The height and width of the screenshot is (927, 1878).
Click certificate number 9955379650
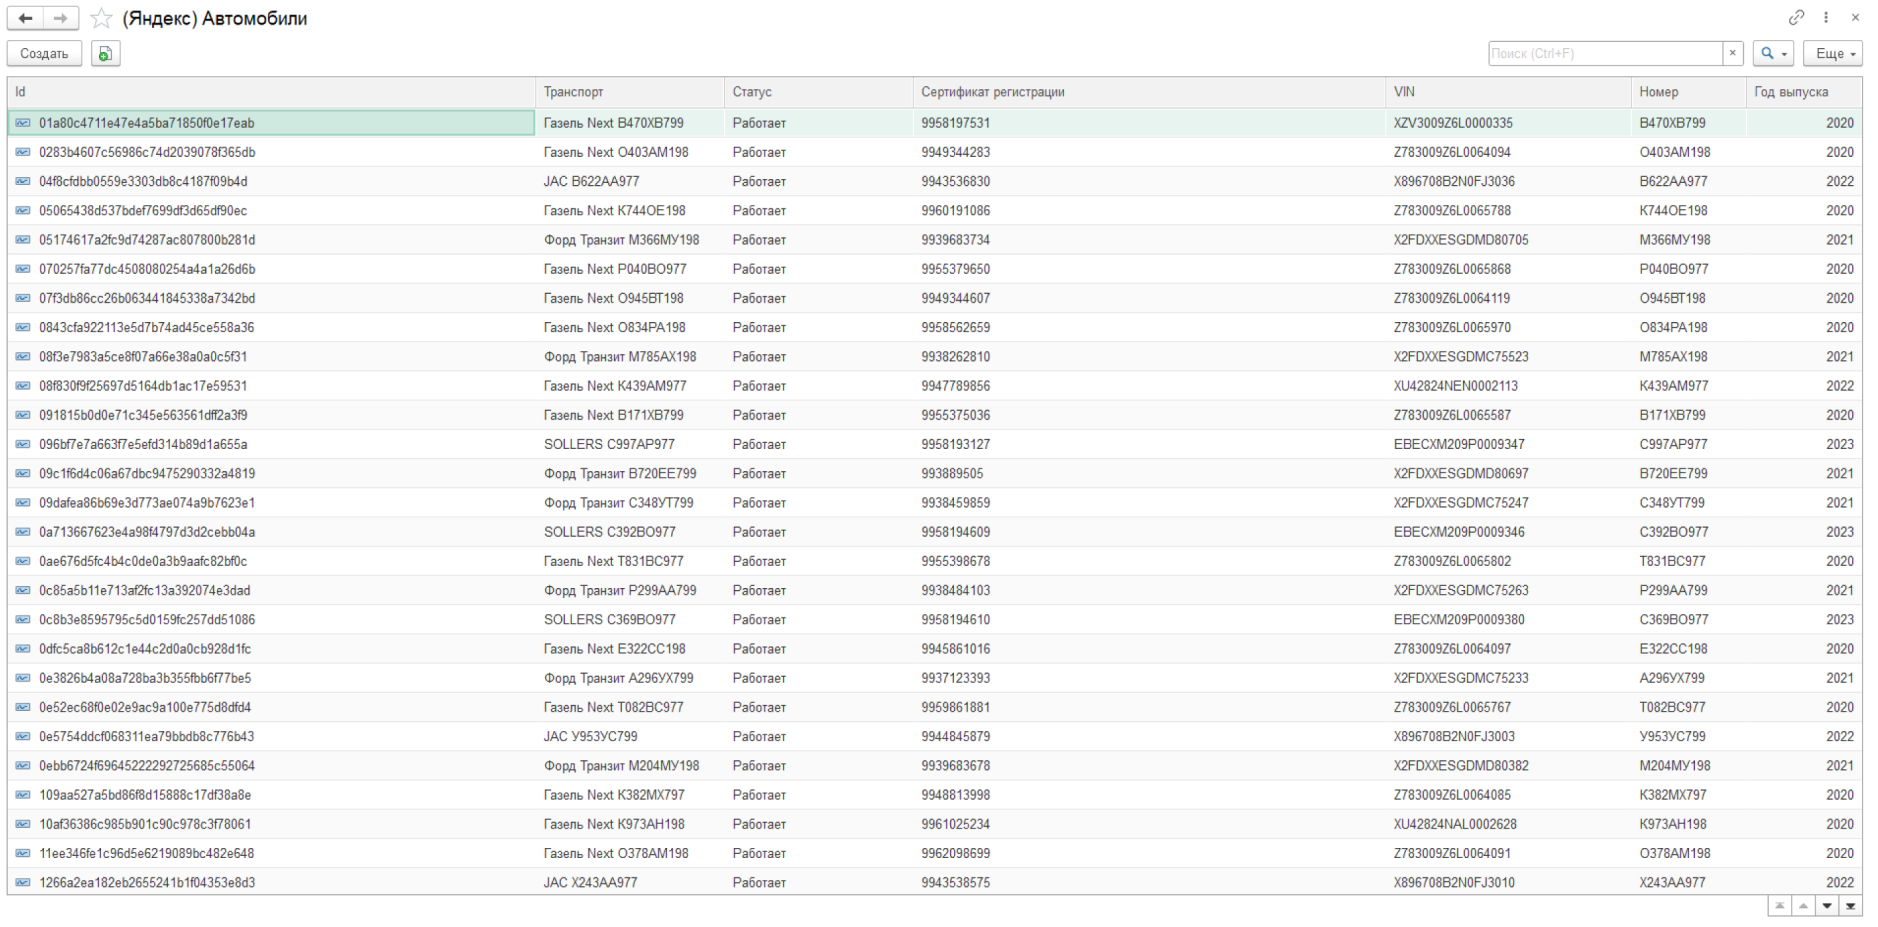(956, 269)
